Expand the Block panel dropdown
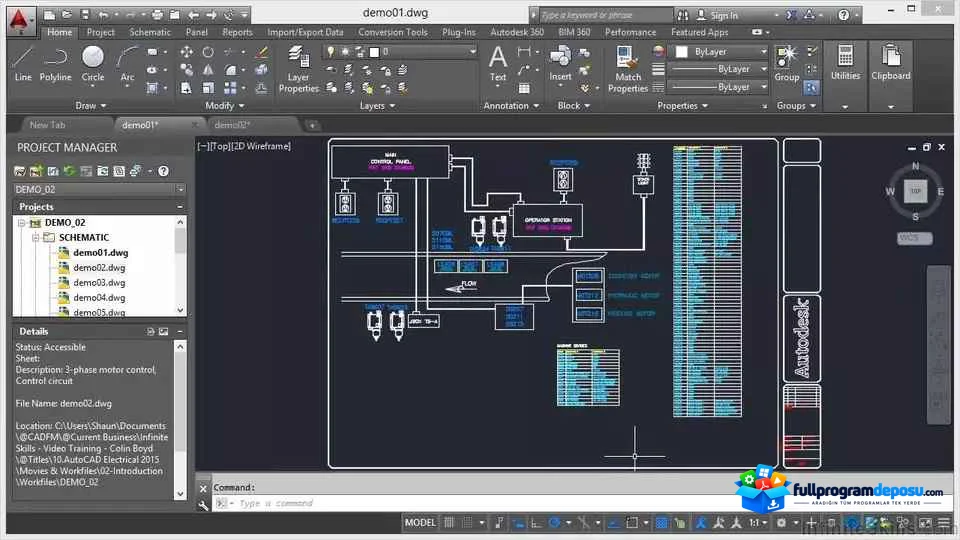This screenshot has width=960, height=540. coord(574,106)
